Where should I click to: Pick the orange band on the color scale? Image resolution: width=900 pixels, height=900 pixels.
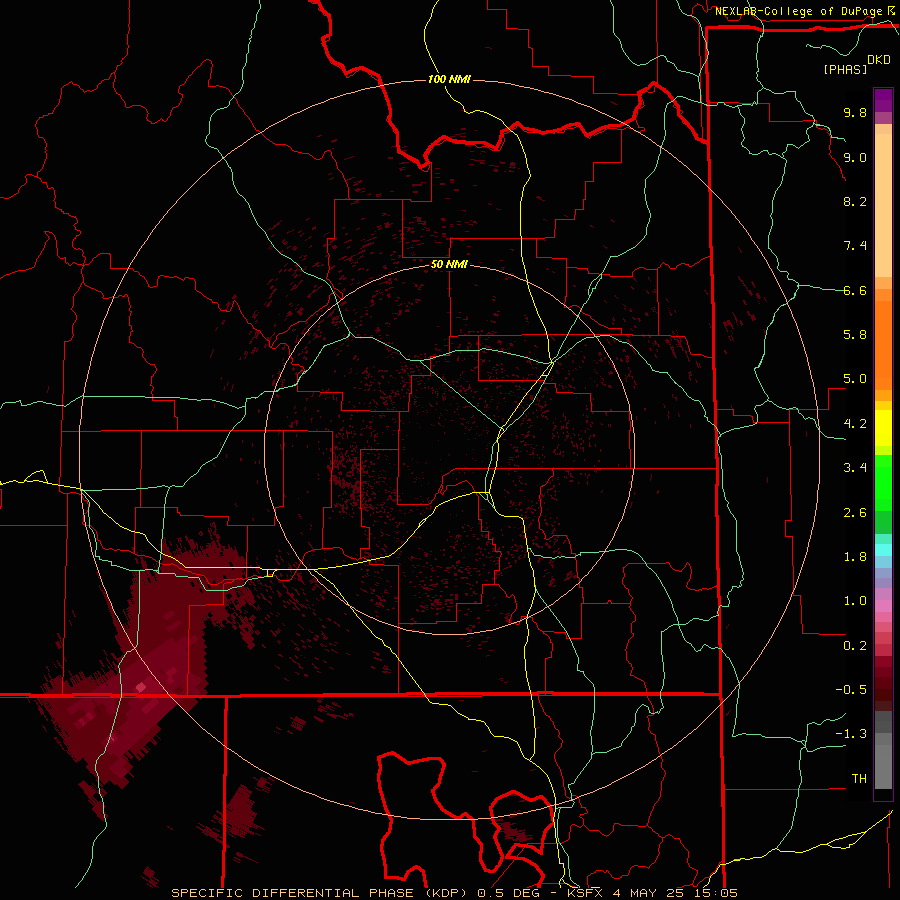coord(883,344)
